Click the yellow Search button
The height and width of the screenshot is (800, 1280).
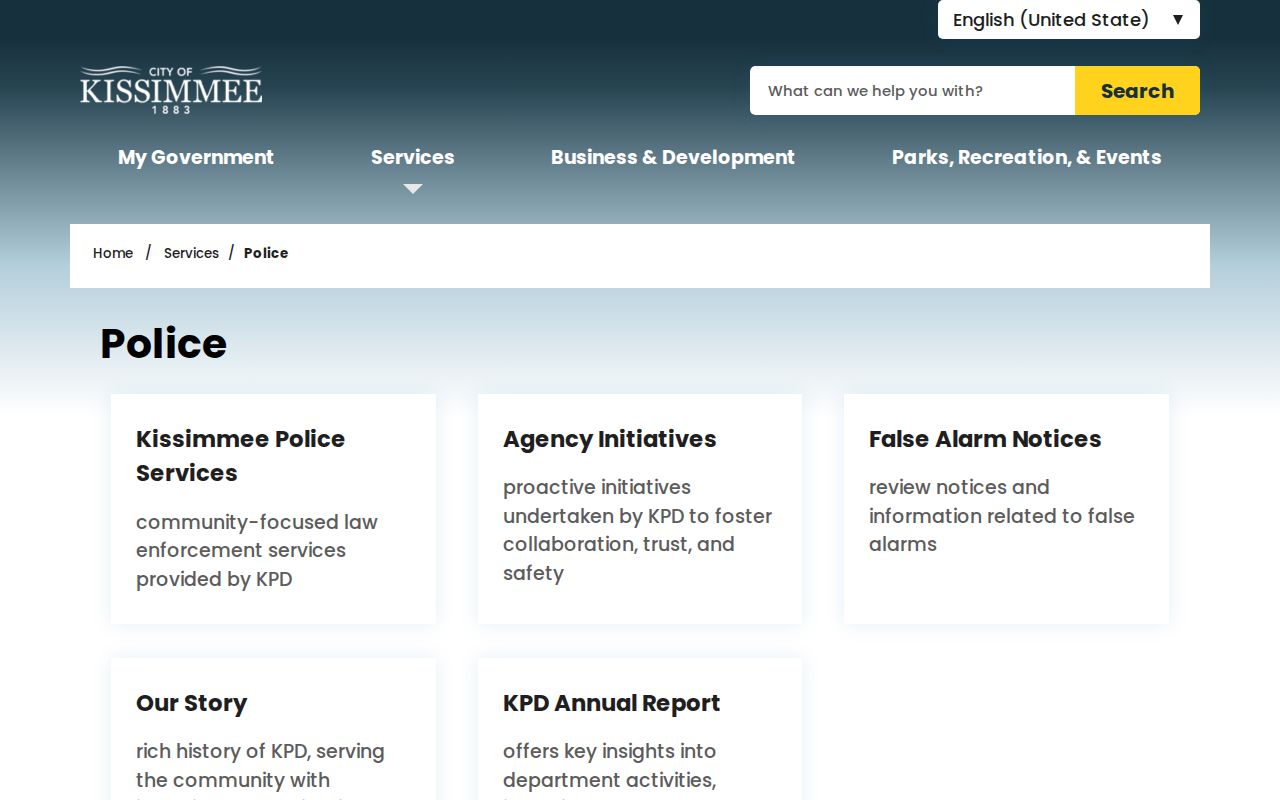[x=1137, y=91]
